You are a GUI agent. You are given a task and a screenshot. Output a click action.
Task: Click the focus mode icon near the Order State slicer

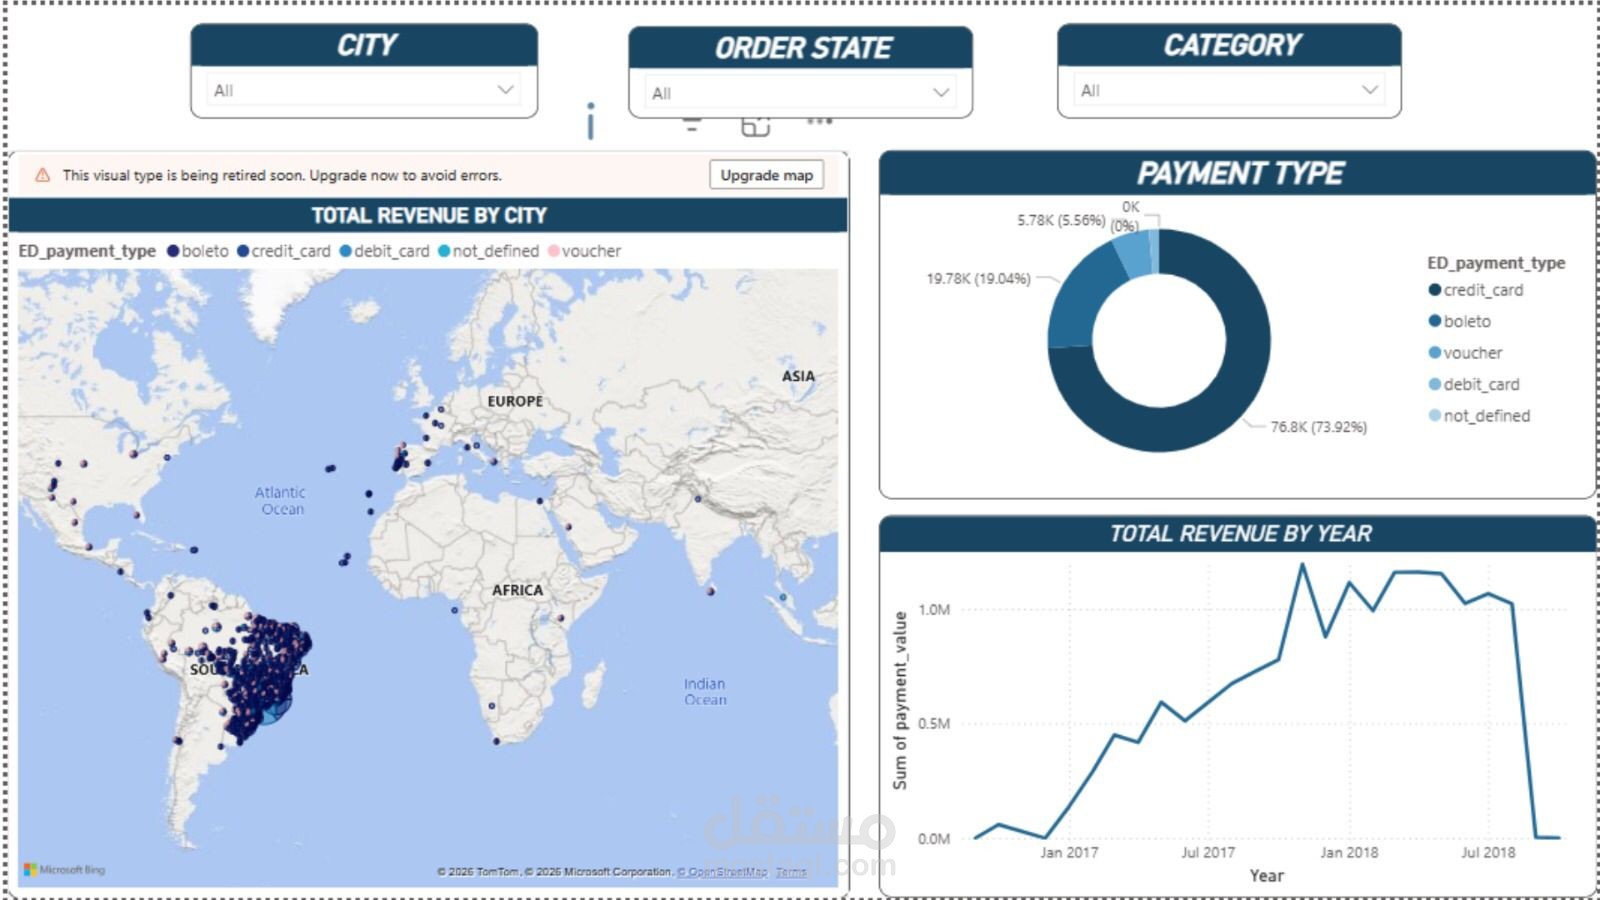tap(756, 125)
